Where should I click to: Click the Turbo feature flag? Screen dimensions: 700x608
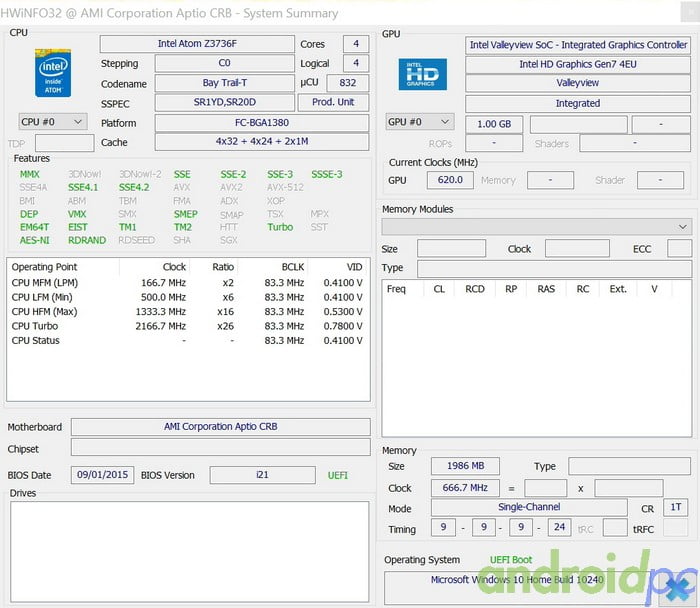click(x=280, y=227)
